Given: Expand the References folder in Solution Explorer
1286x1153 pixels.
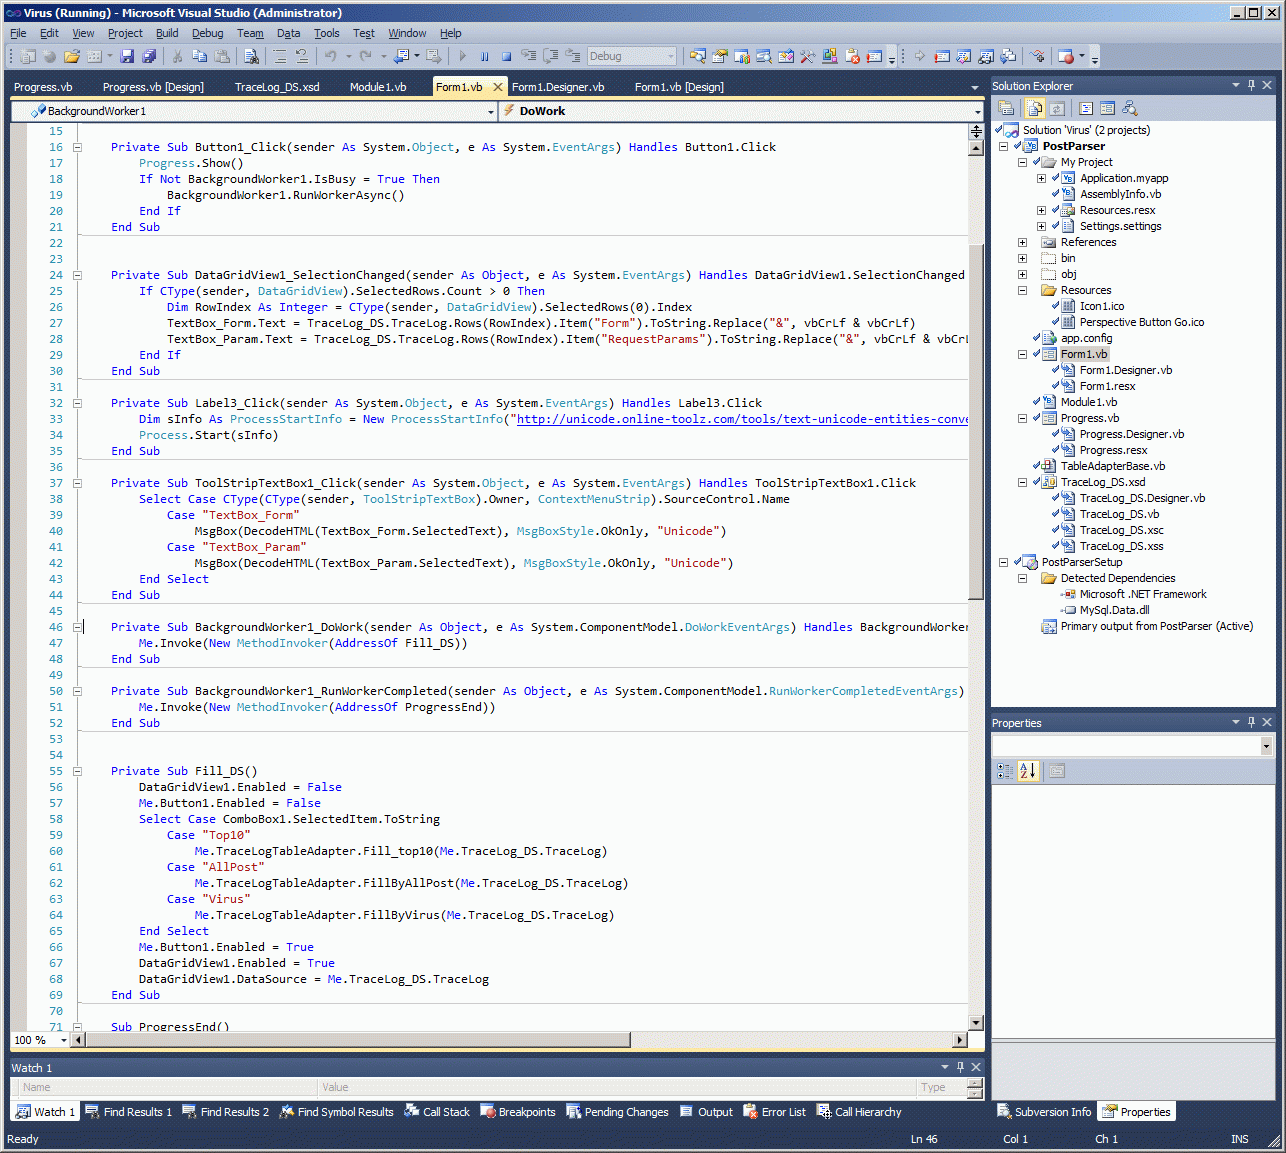Looking at the screenshot, I should pyautogui.click(x=1022, y=242).
